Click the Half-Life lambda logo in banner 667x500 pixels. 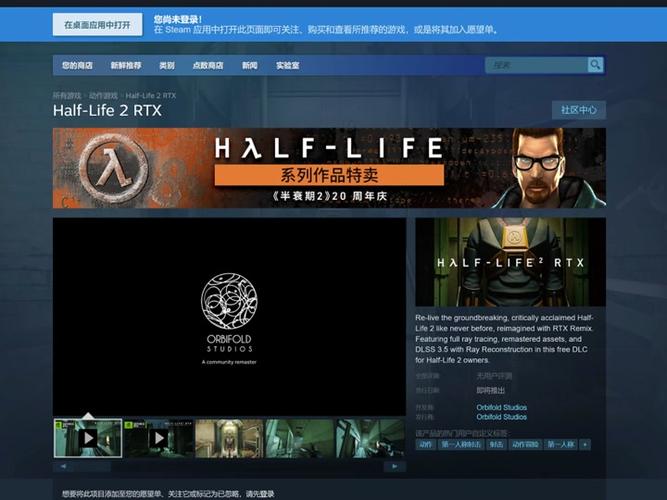tap(114, 168)
